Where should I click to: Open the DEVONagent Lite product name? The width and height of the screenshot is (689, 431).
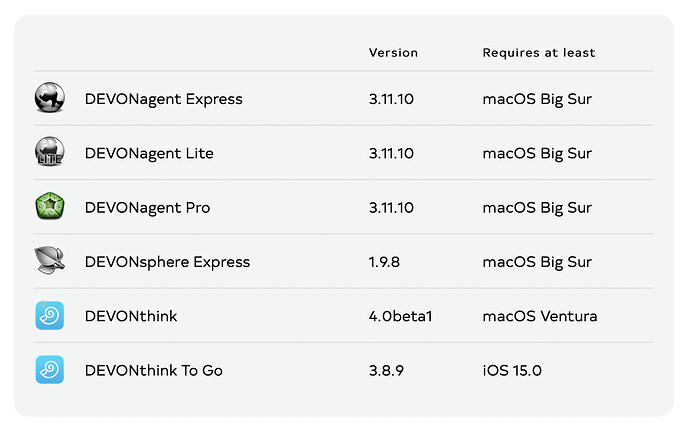click(x=149, y=153)
